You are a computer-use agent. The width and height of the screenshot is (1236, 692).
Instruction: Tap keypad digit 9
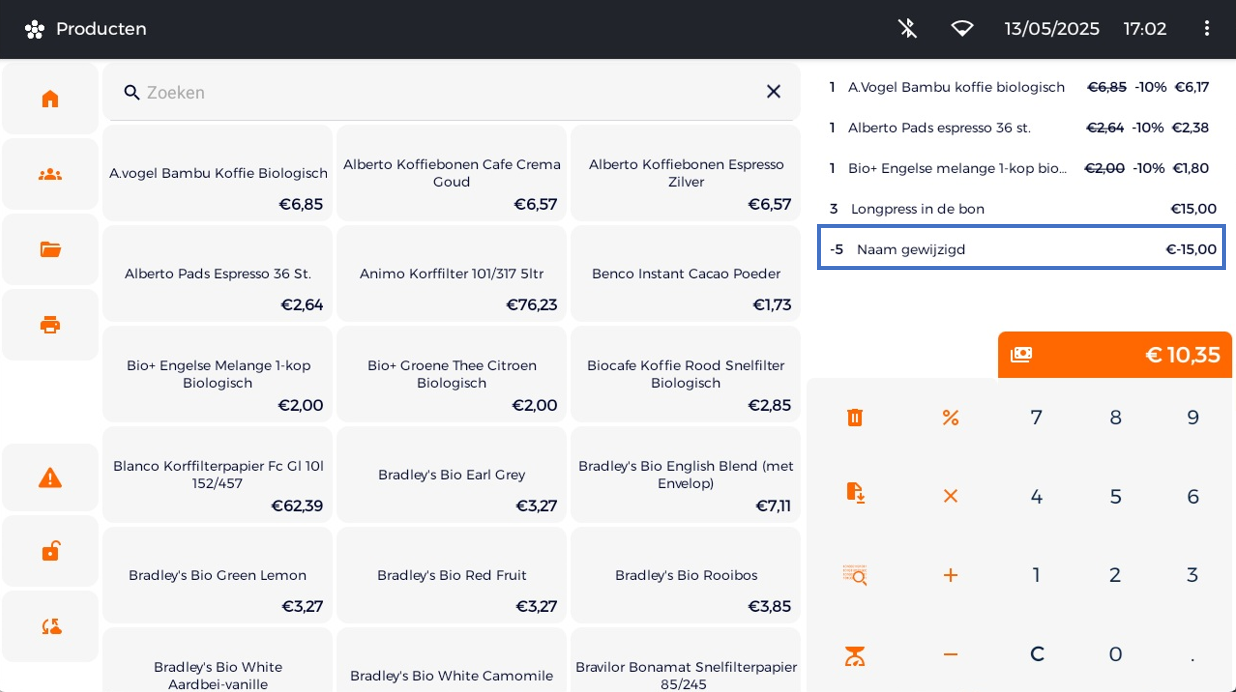1193,417
